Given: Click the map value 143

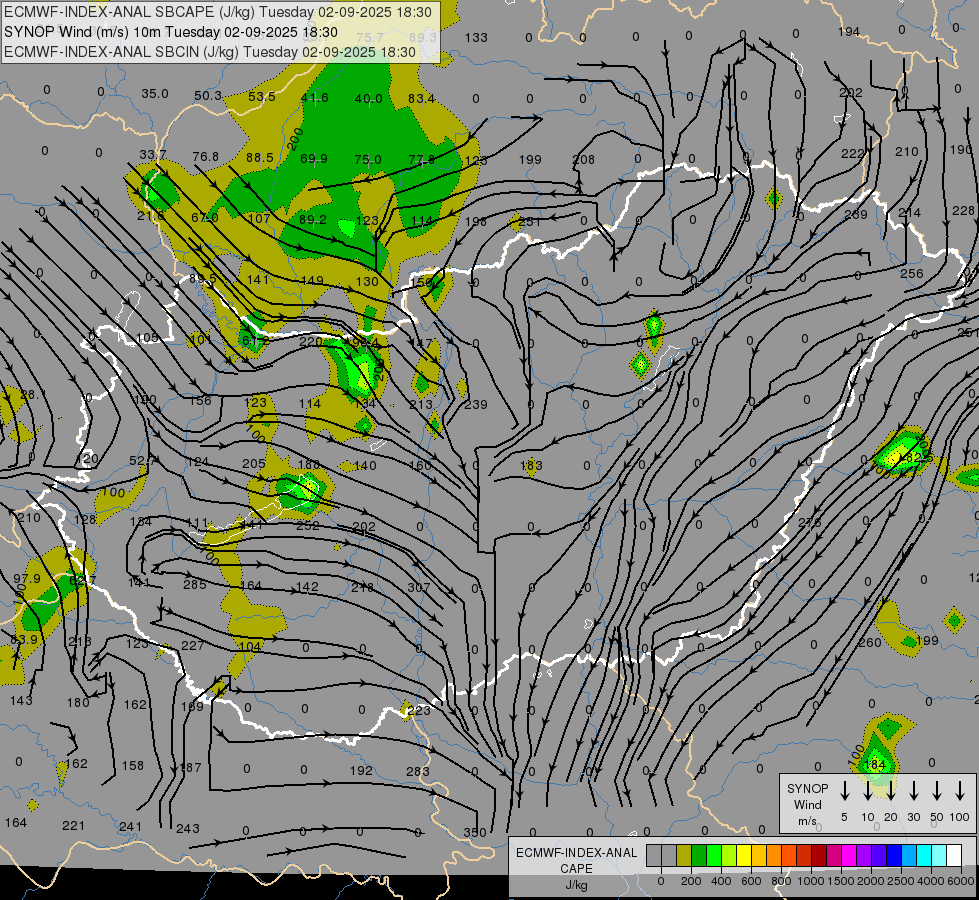Looking at the screenshot, I should (21, 701).
